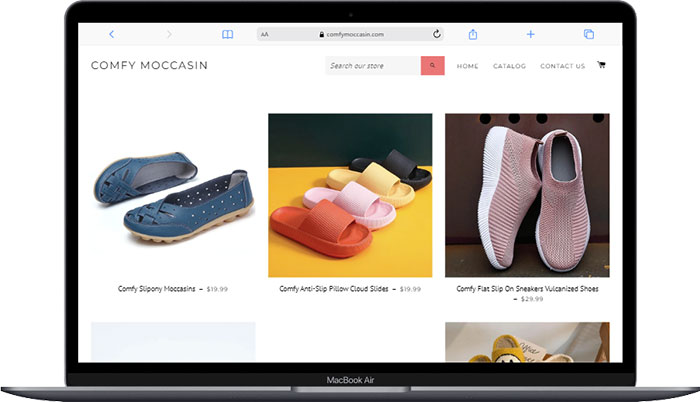The image size is (700, 402).
Task: Click the COMFY MOCCASIN store logo
Action: (x=150, y=65)
